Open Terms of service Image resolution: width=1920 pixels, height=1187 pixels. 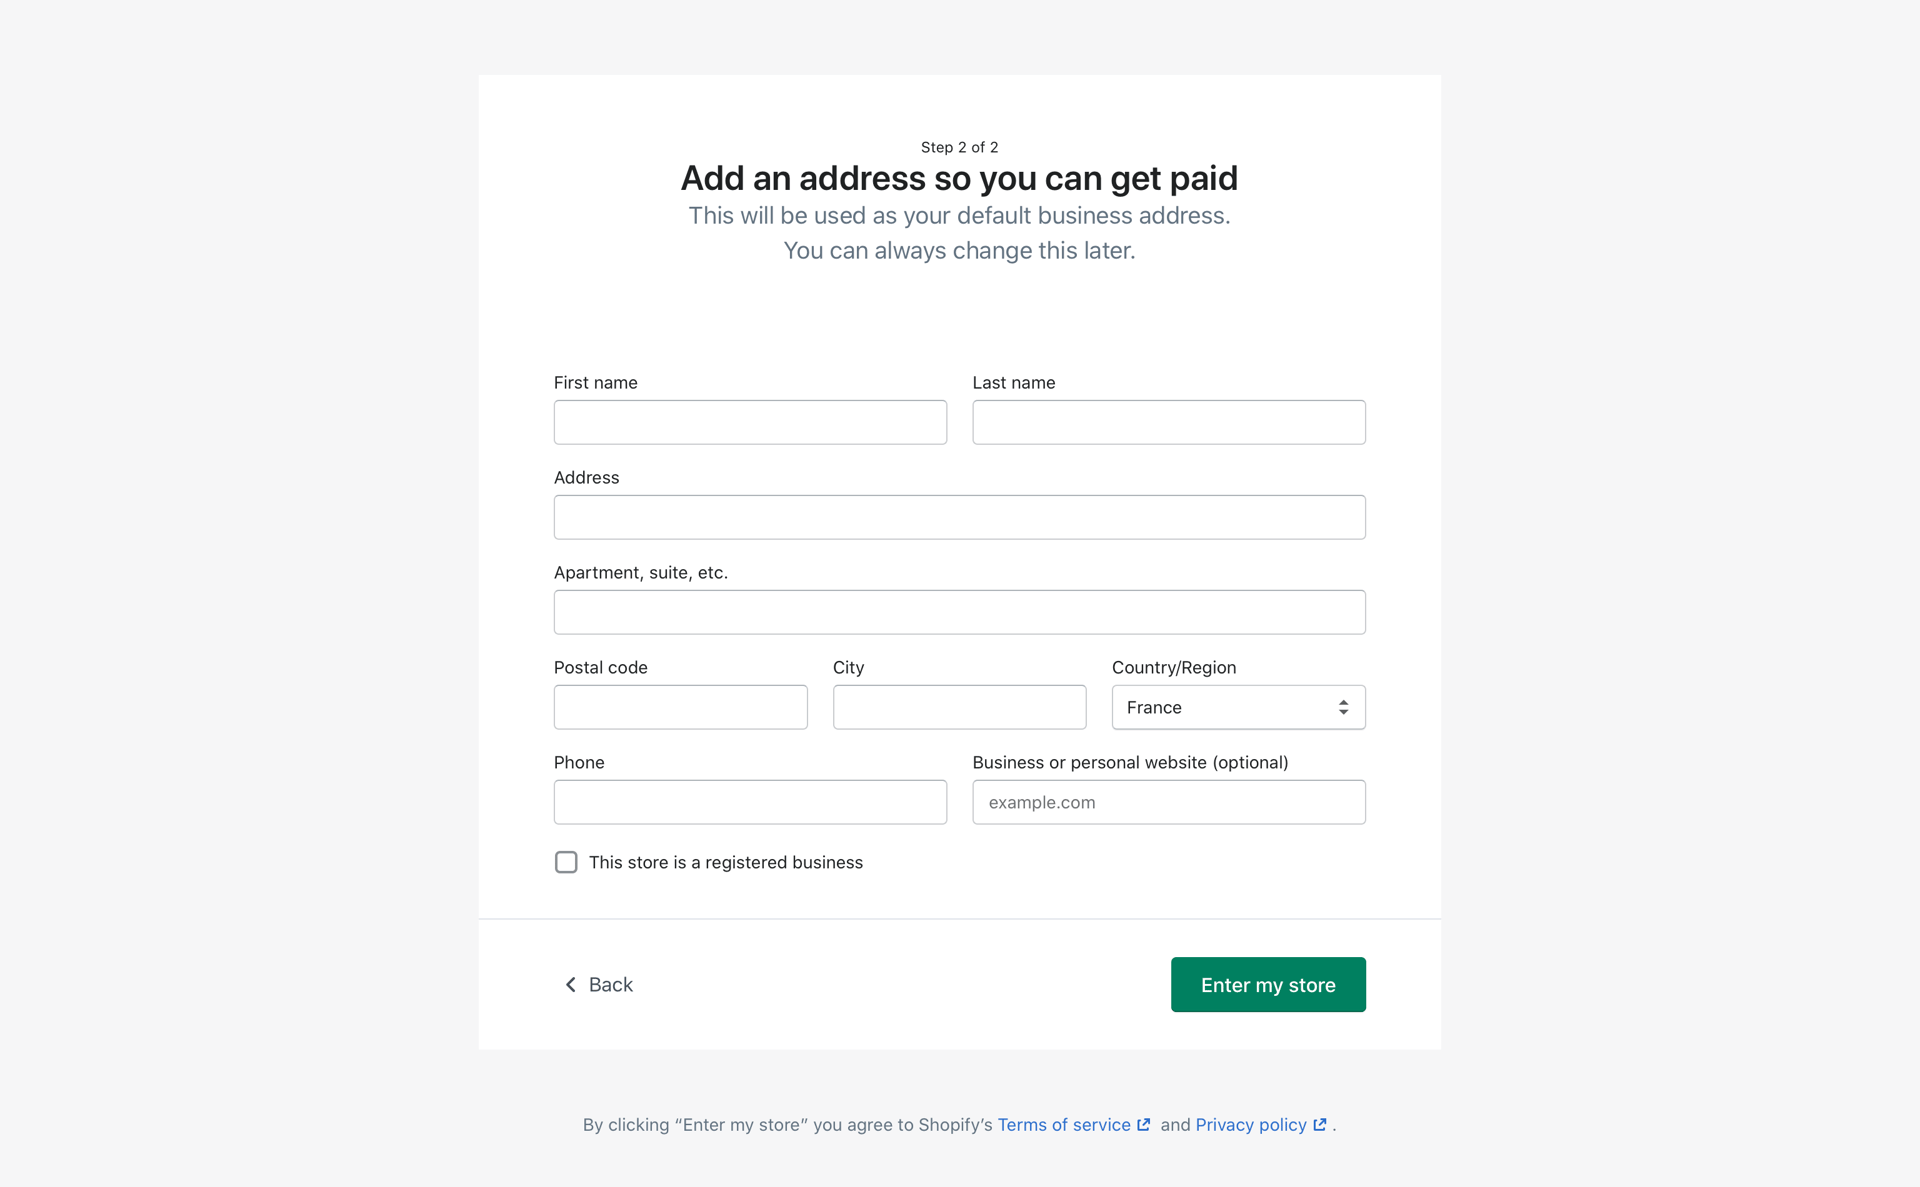click(x=1062, y=1124)
